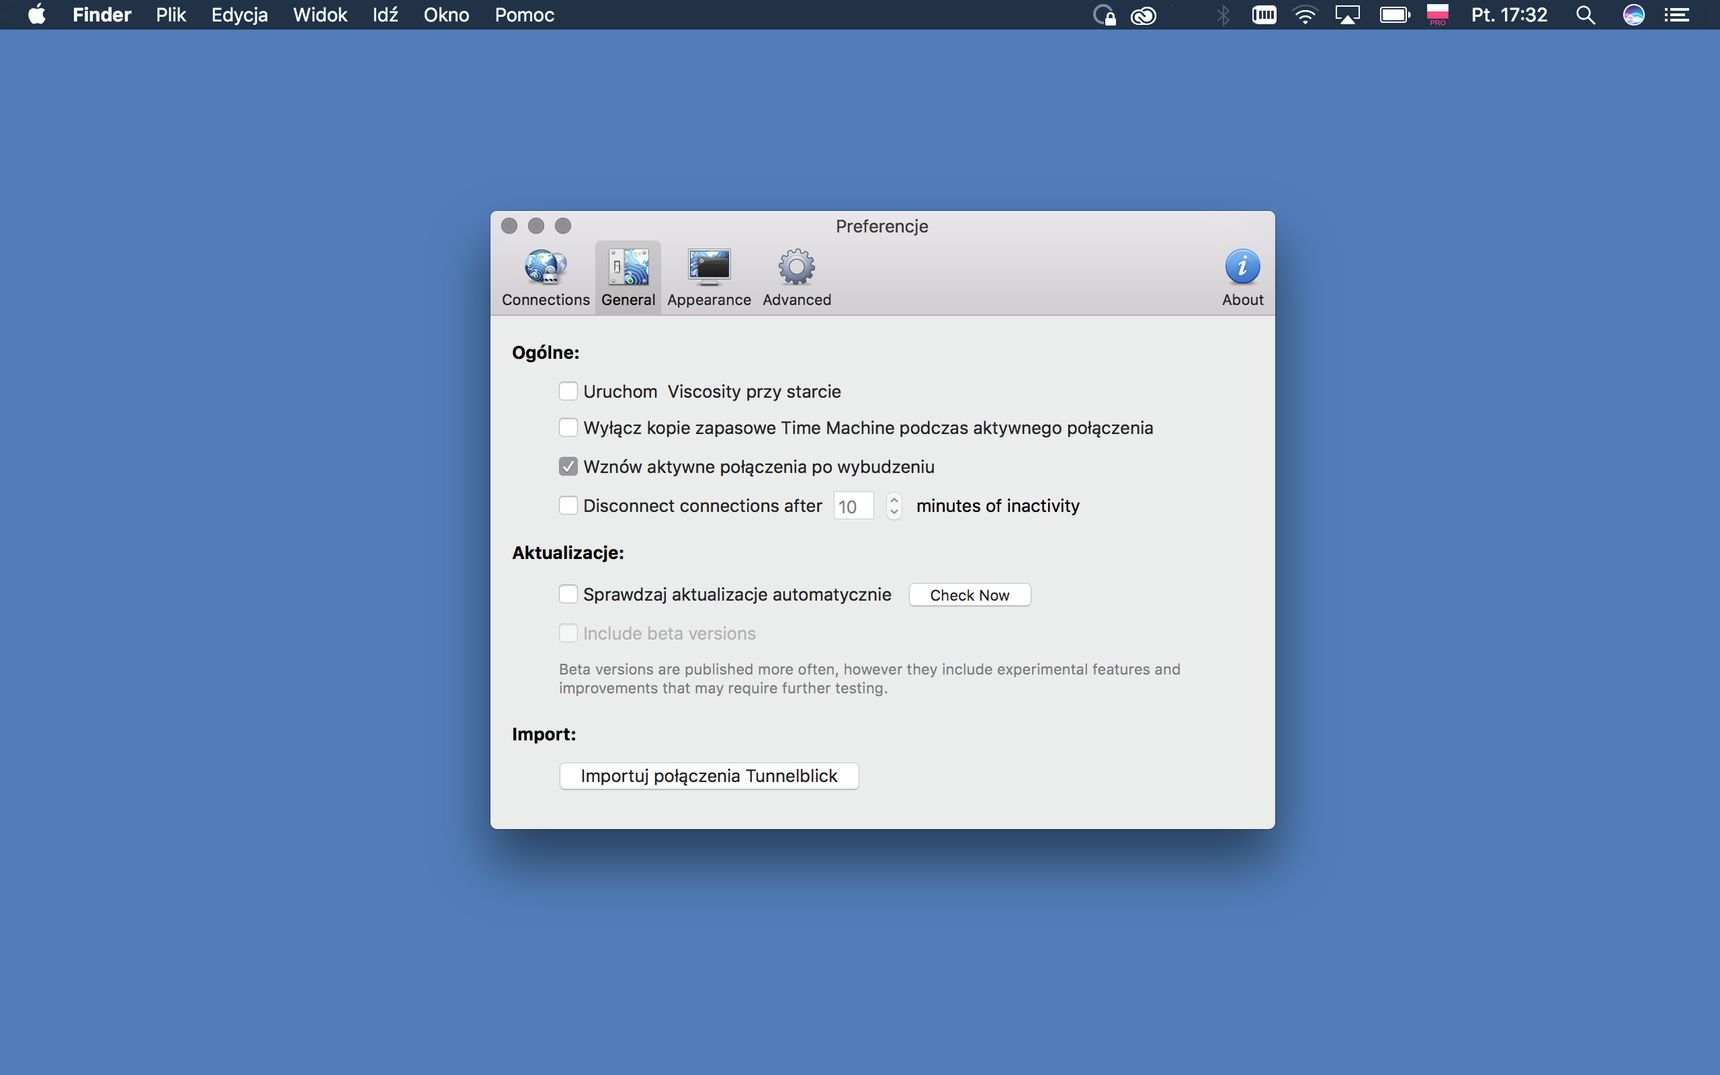The image size is (1720, 1075).
Task: Enable Sprawdzaj aktualizacje automatycznie checkbox
Action: click(x=568, y=594)
